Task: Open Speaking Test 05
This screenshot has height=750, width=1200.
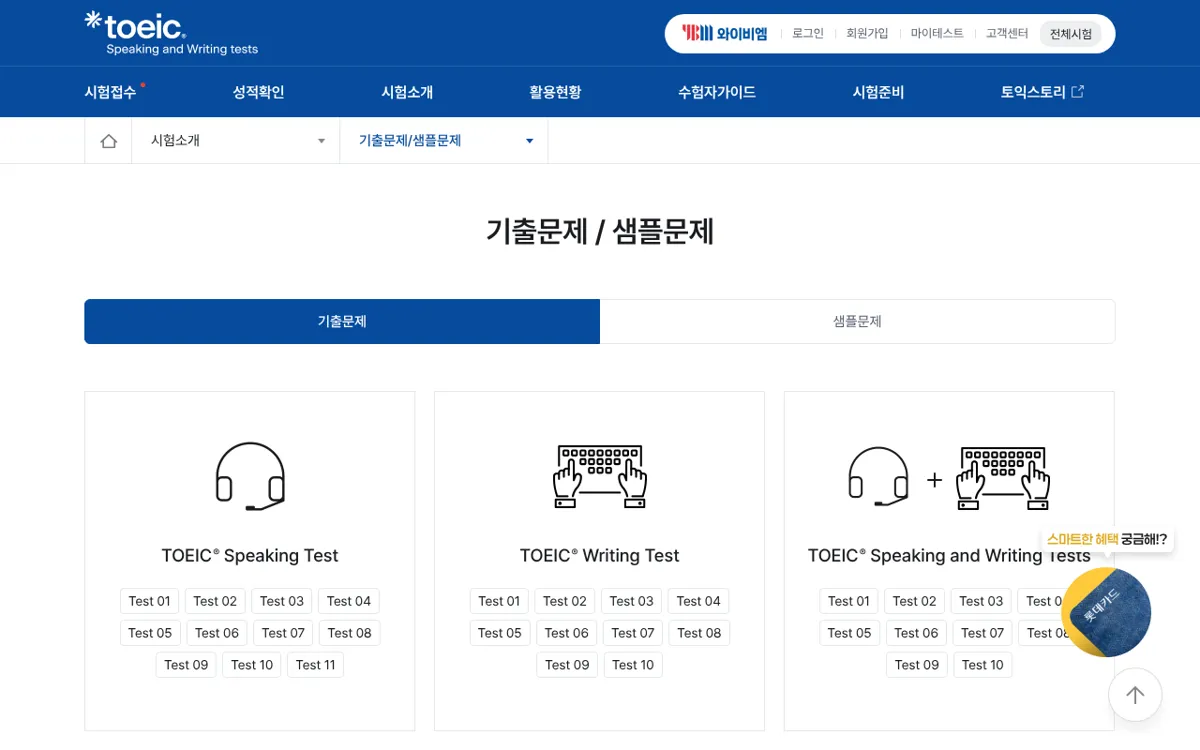Action: pyautogui.click(x=150, y=633)
